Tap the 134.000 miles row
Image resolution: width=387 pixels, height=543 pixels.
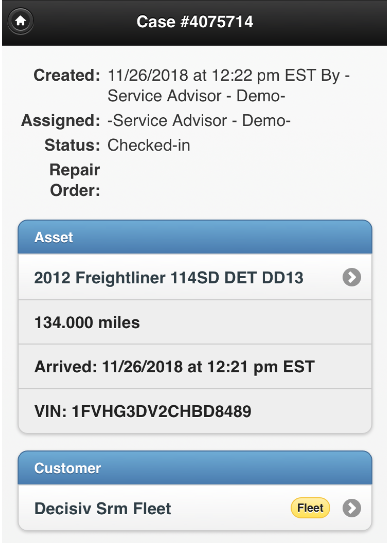click(195, 322)
